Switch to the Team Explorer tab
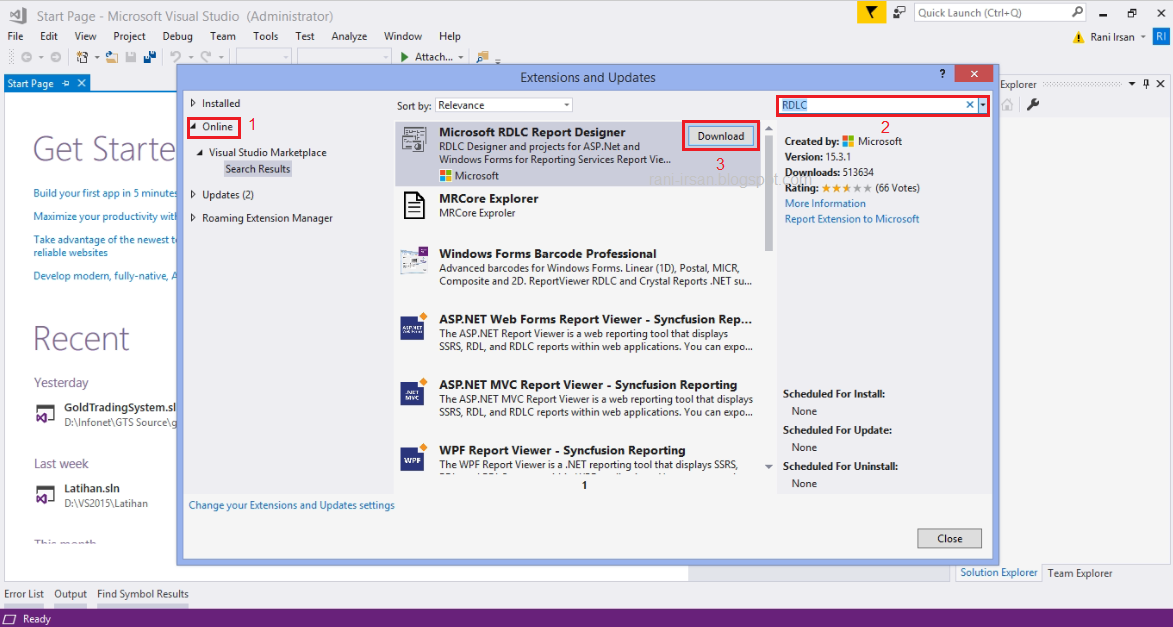This screenshot has height=627, width=1173. point(1079,573)
